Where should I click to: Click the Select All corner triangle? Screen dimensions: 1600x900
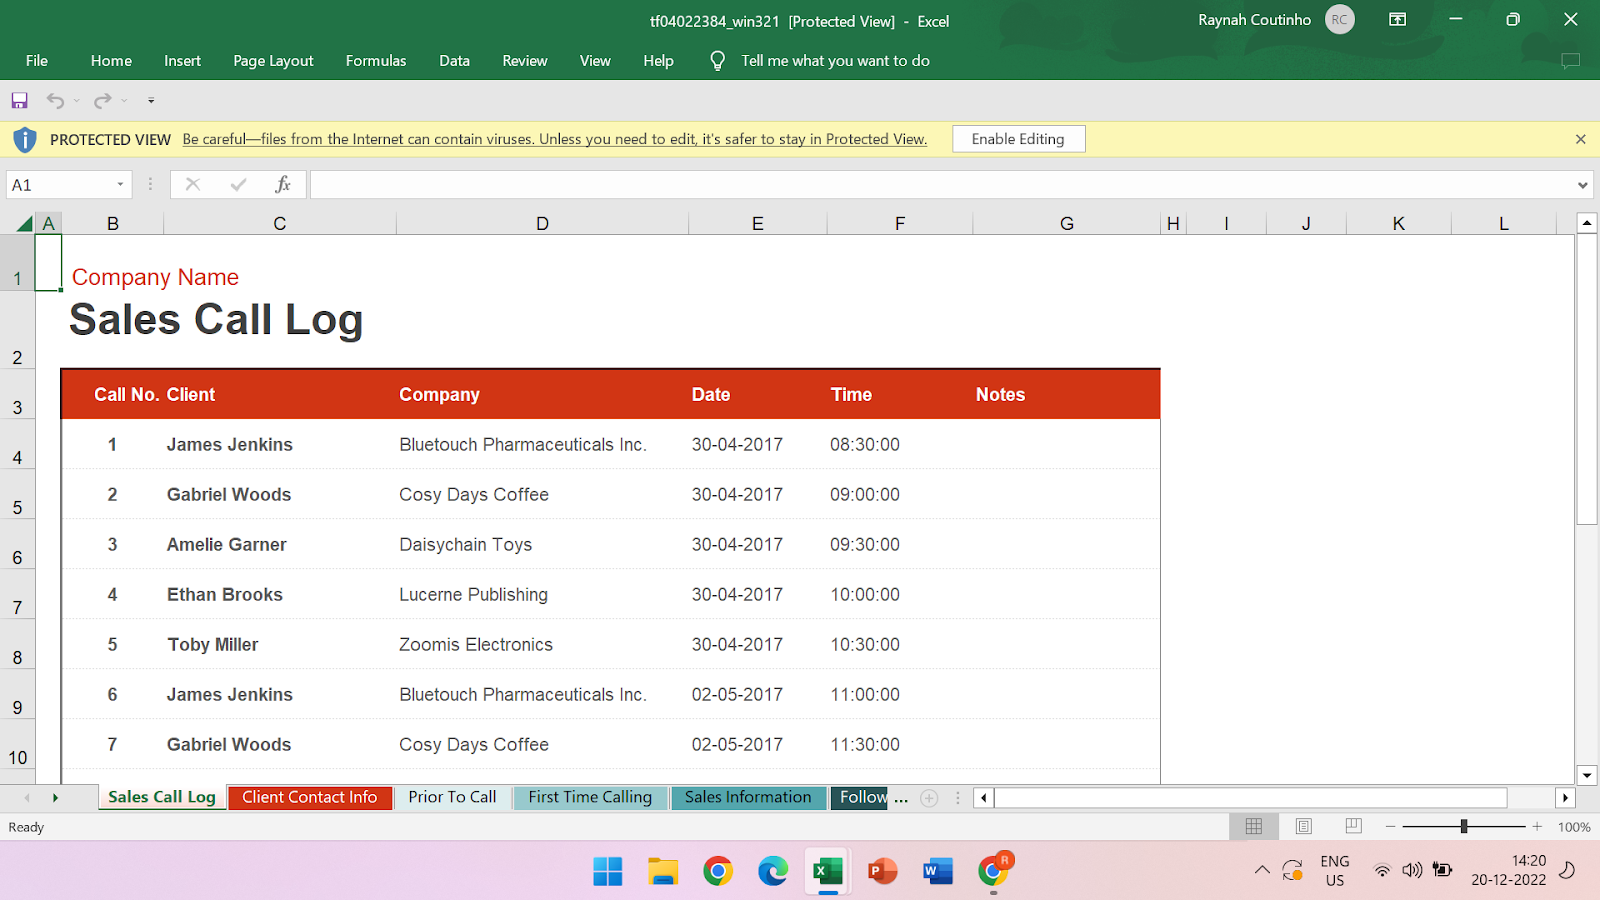[x=24, y=224]
